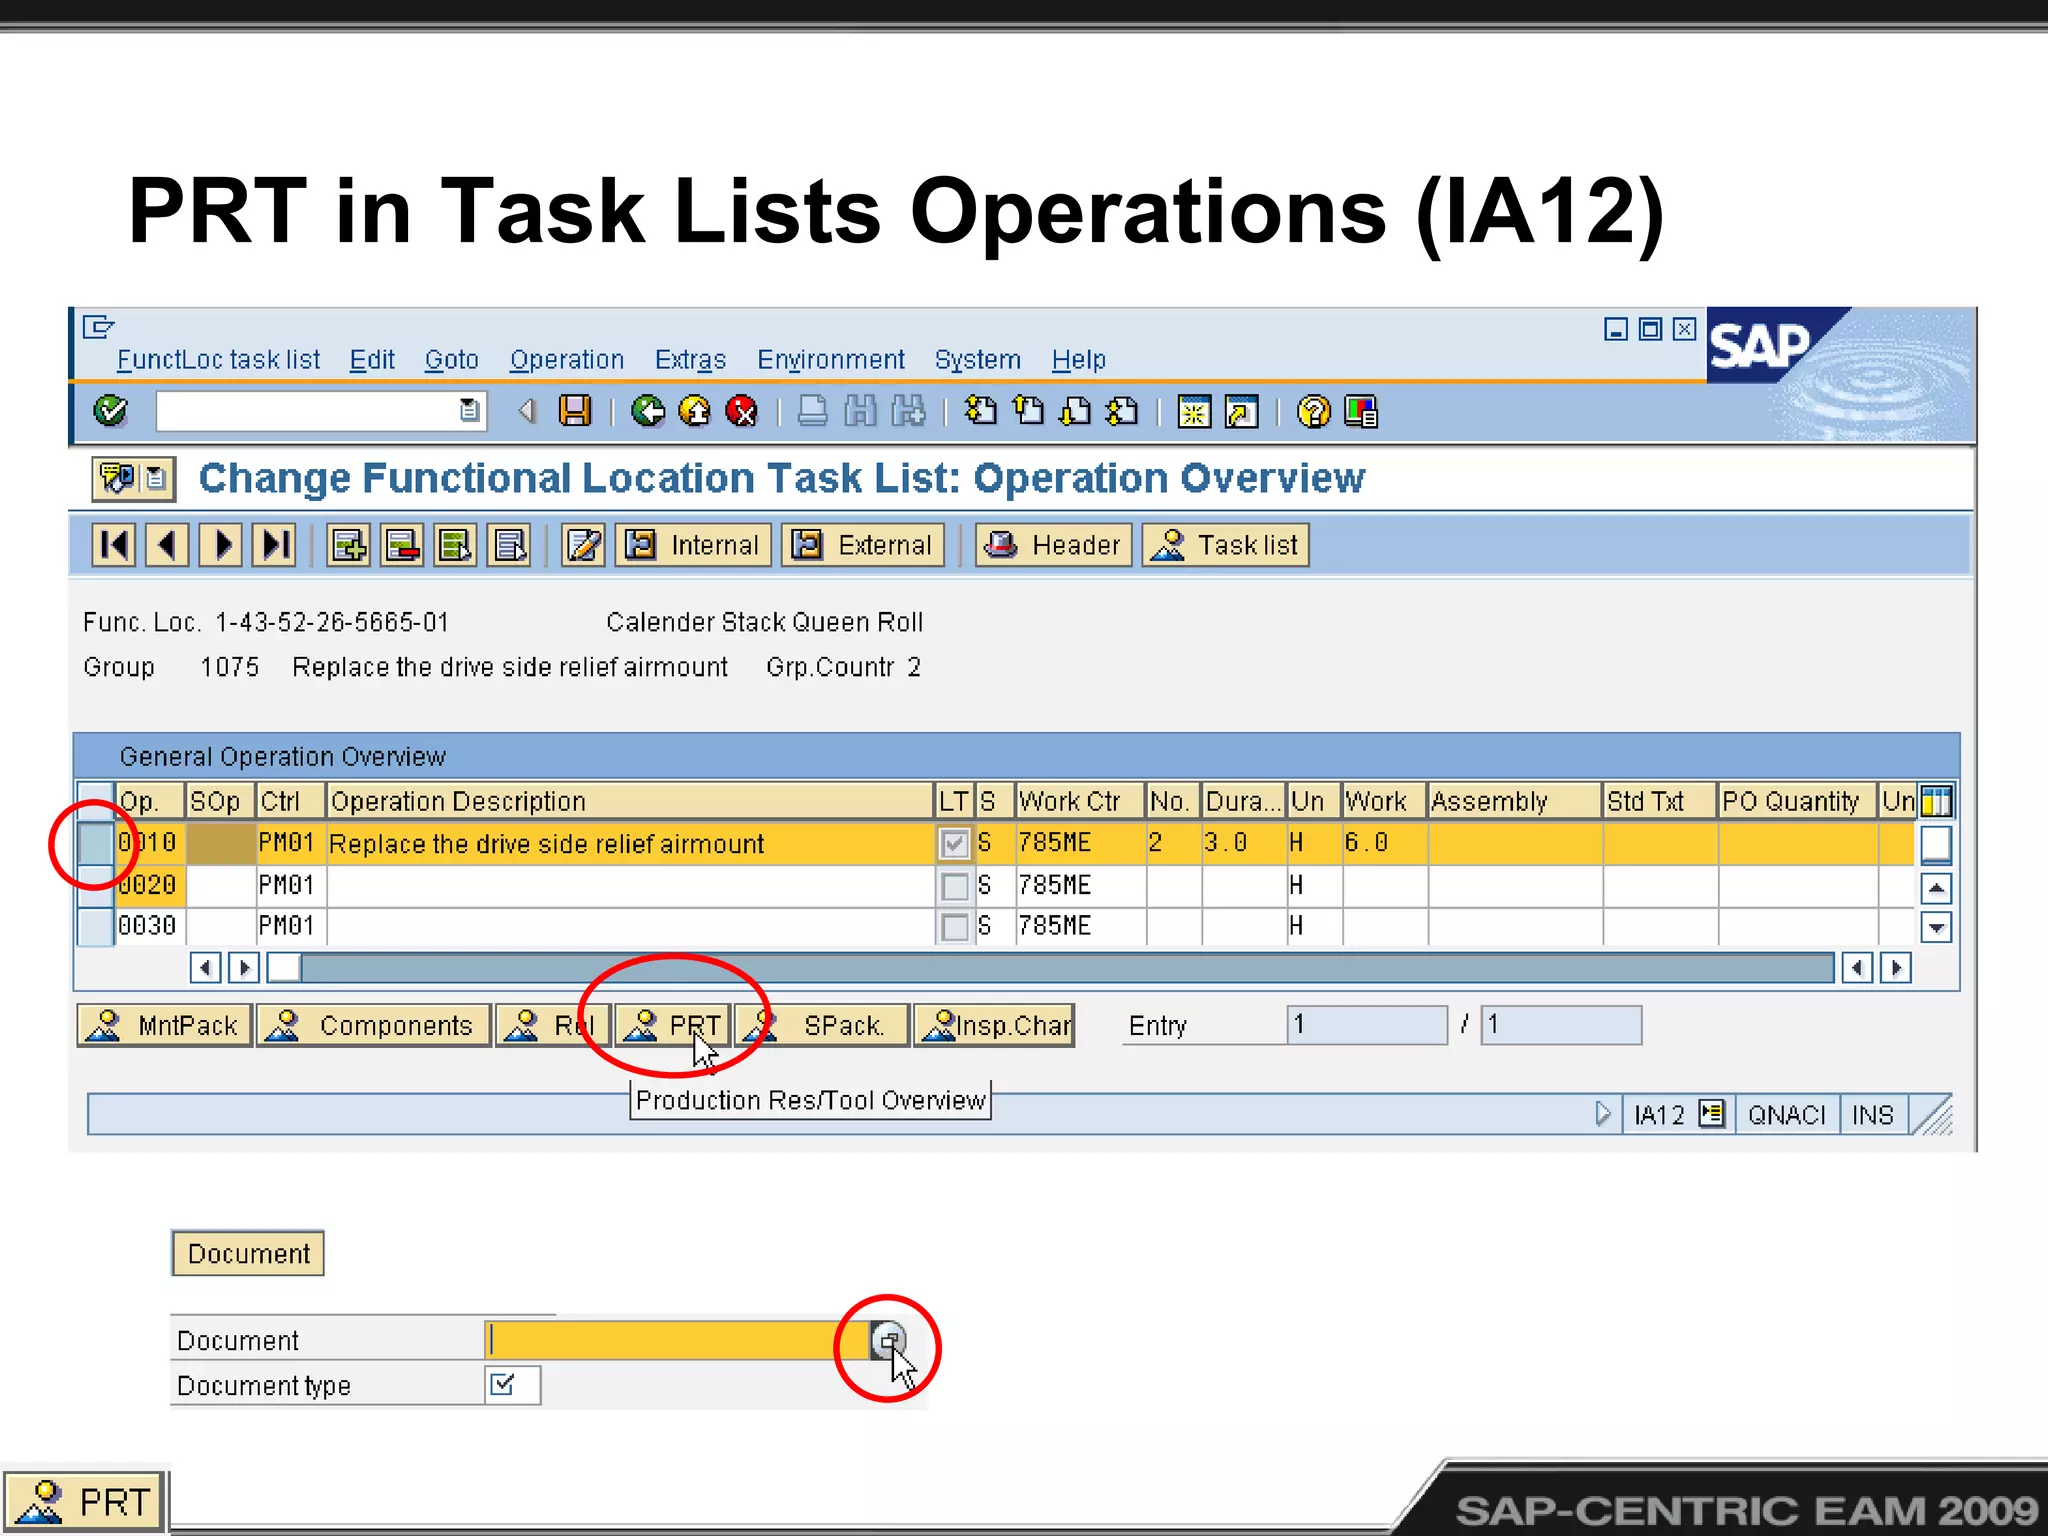This screenshot has height=1536, width=2048.
Task: Click the External operation button
Action: 863,545
